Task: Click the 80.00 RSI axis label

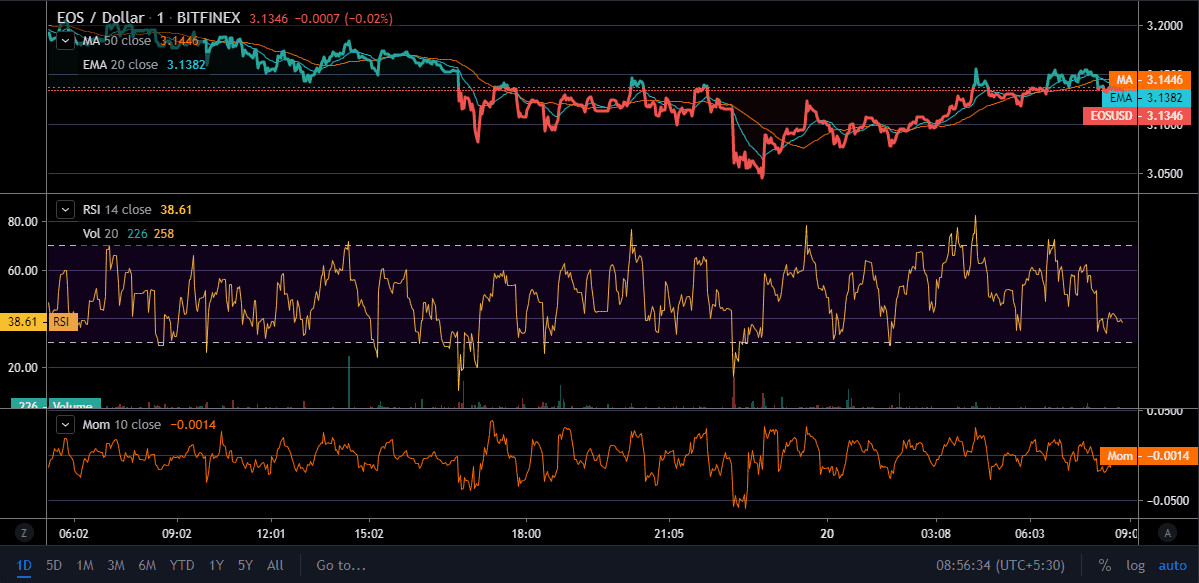Action: tap(24, 221)
